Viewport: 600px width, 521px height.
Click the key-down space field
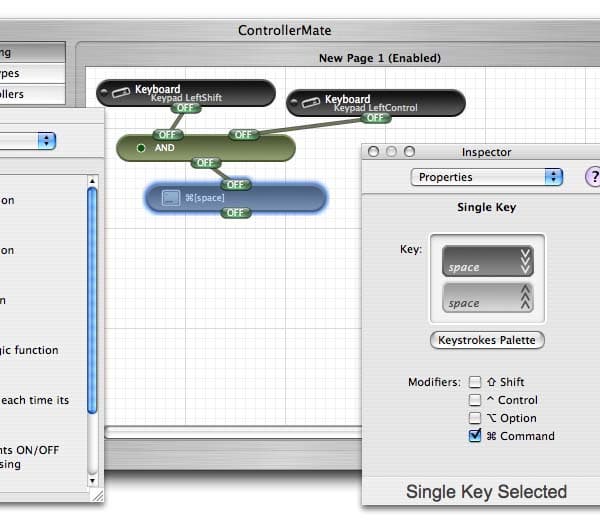point(488,261)
